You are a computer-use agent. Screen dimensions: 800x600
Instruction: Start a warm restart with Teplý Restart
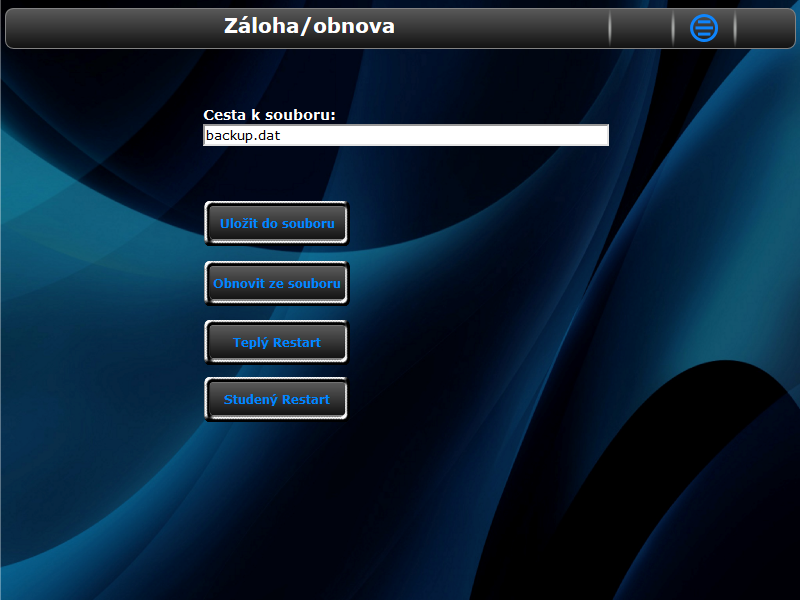click(277, 342)
